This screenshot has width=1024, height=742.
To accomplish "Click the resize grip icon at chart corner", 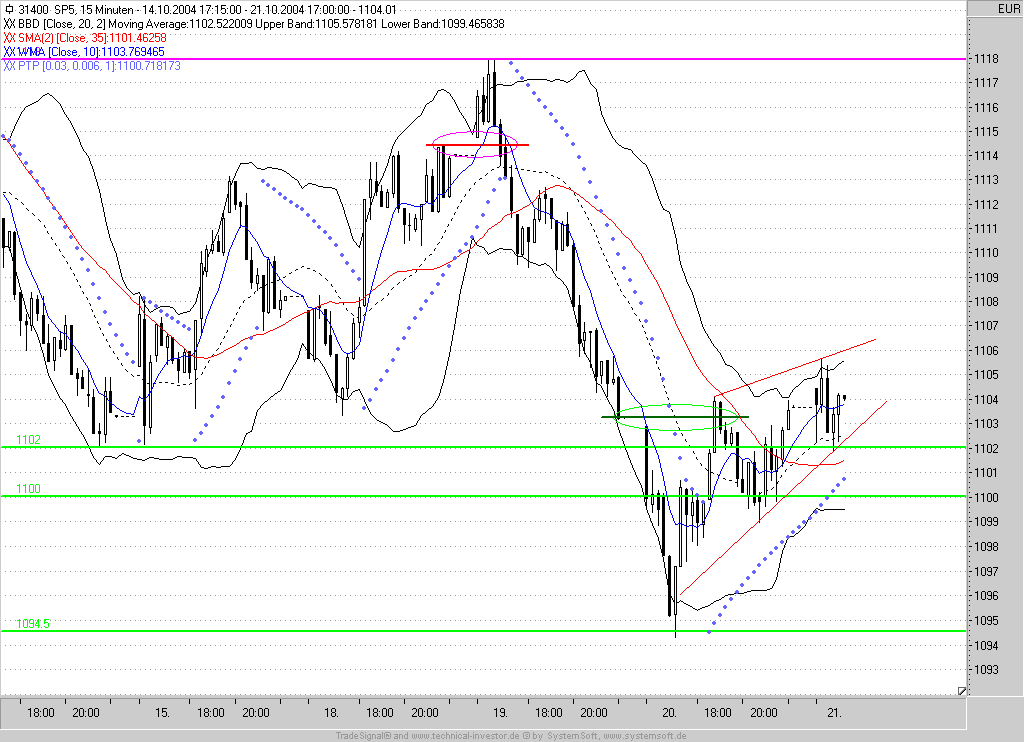I will tap(961, 691).
